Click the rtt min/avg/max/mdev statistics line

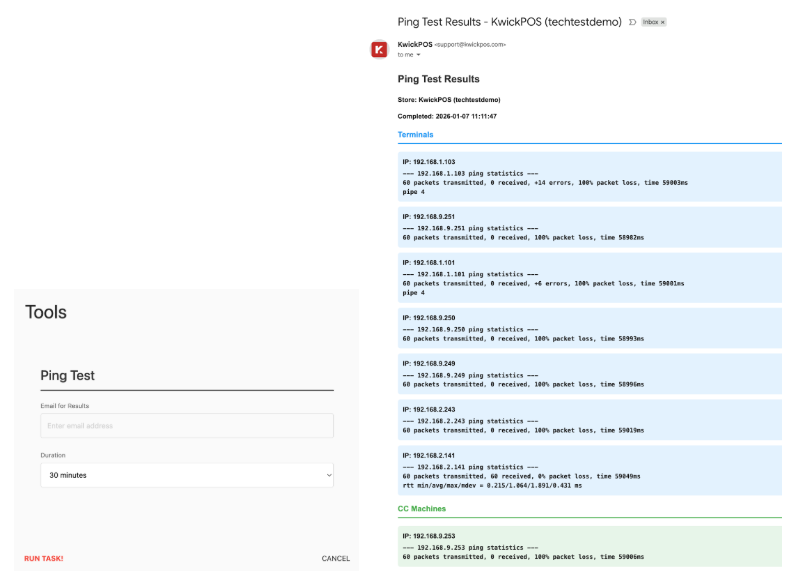point(492,485)
